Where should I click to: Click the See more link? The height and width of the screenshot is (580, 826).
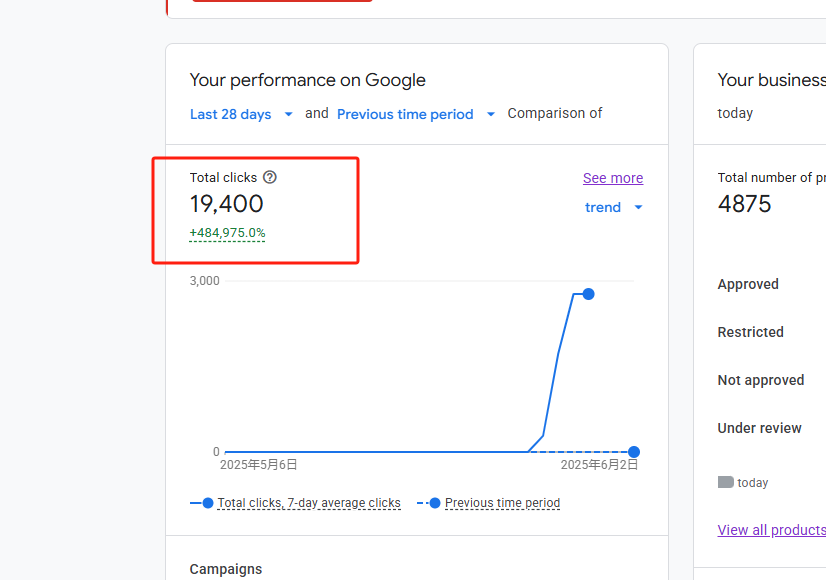click(612, 178)
